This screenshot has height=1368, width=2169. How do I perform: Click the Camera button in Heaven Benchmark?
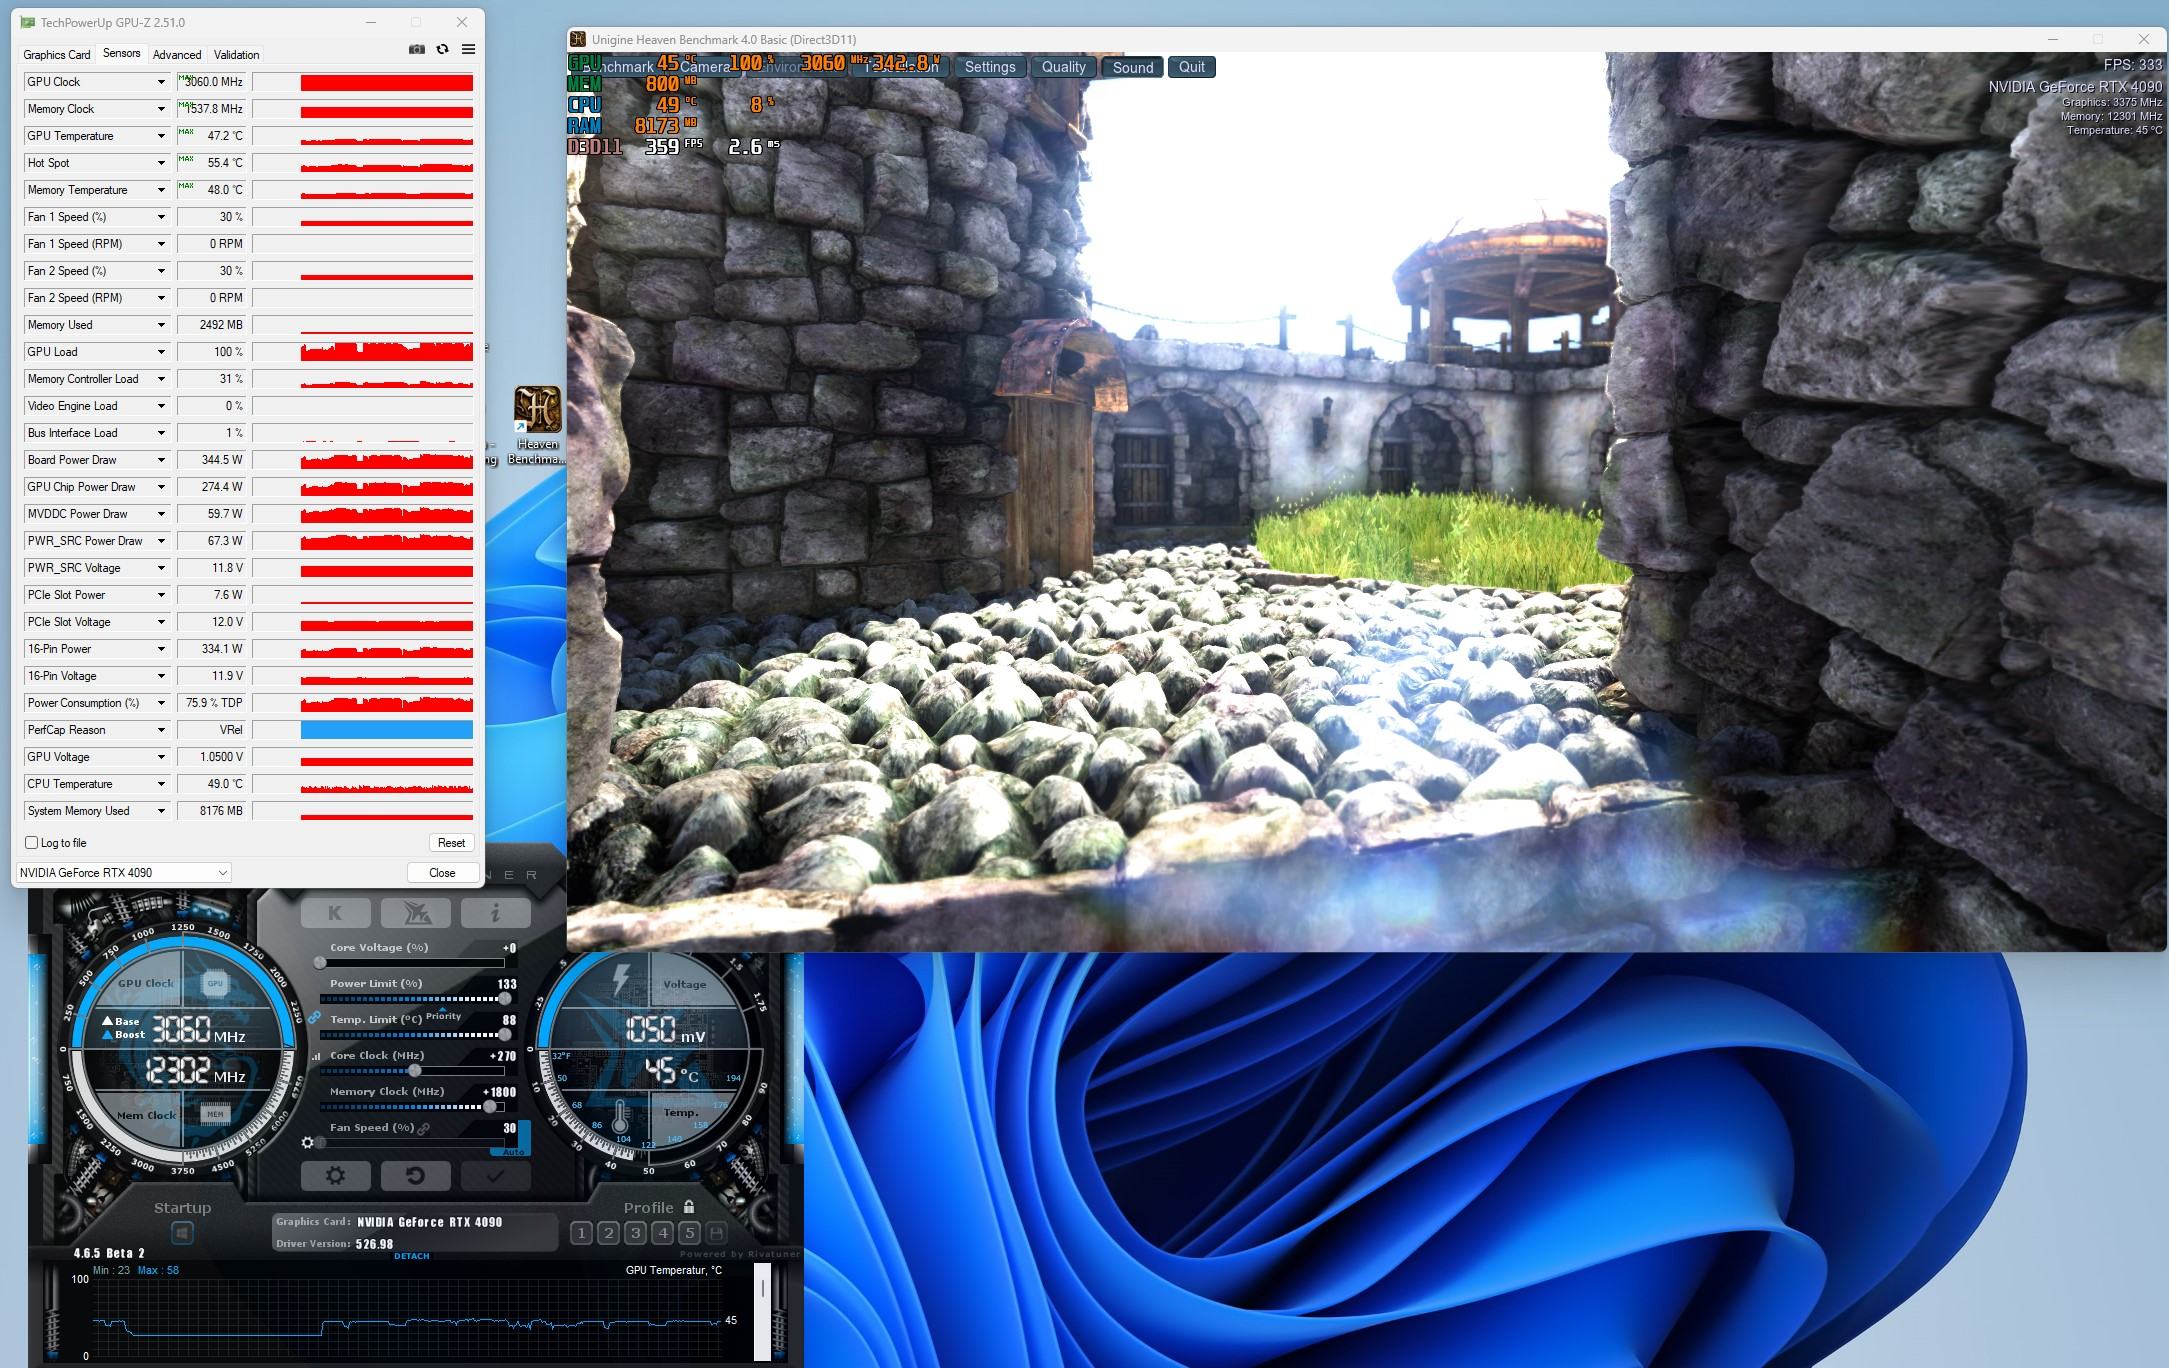click(704, 67)
